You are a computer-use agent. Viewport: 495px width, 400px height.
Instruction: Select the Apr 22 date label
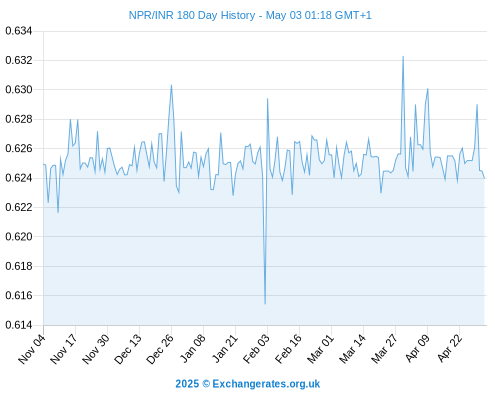(449, 348)
